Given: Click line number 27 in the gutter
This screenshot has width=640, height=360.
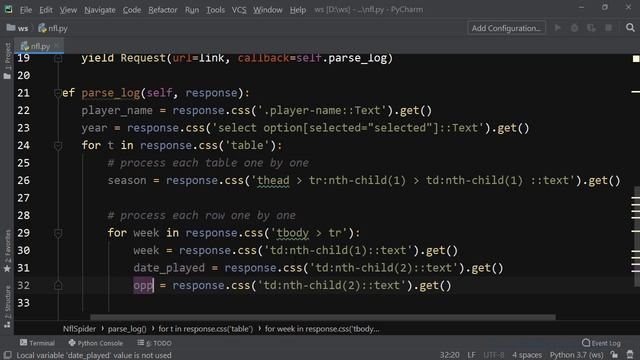Looking at the screenshot, I should point(24,198).
